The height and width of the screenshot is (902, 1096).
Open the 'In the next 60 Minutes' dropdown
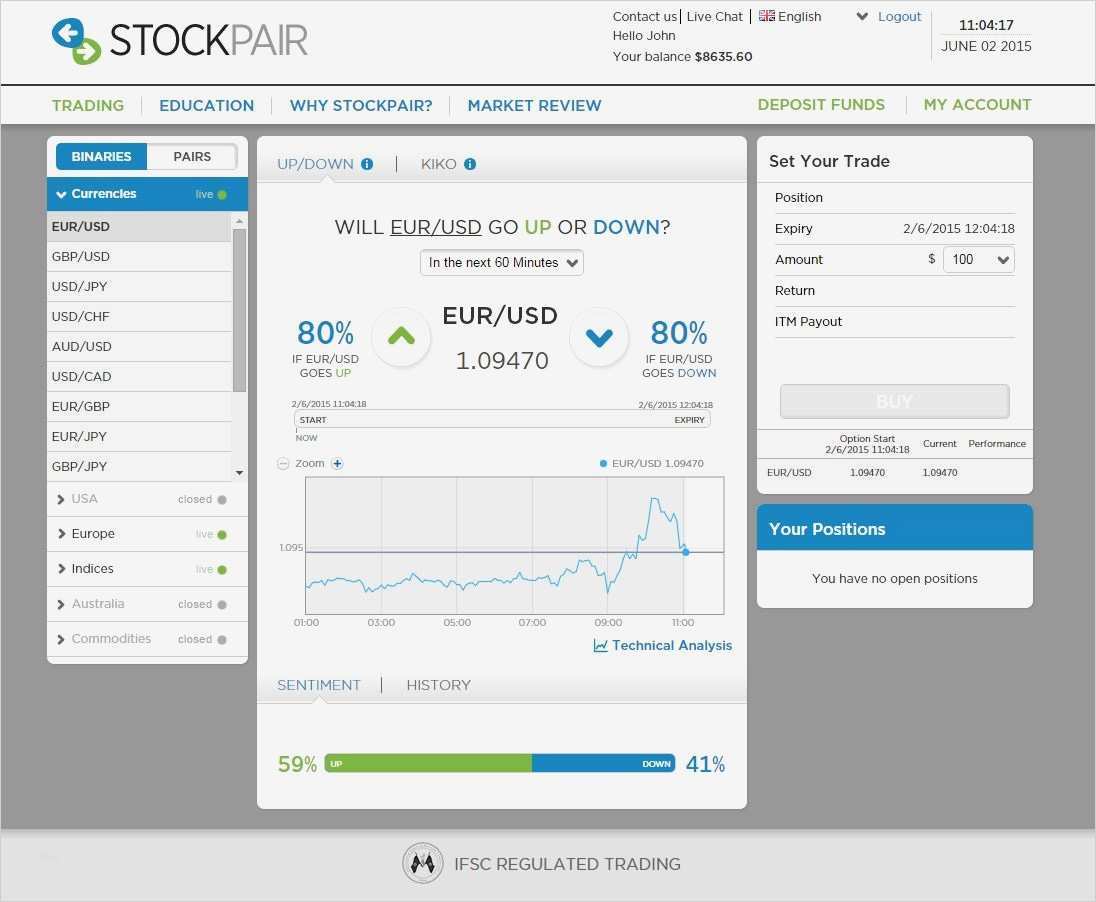point(502,263)
